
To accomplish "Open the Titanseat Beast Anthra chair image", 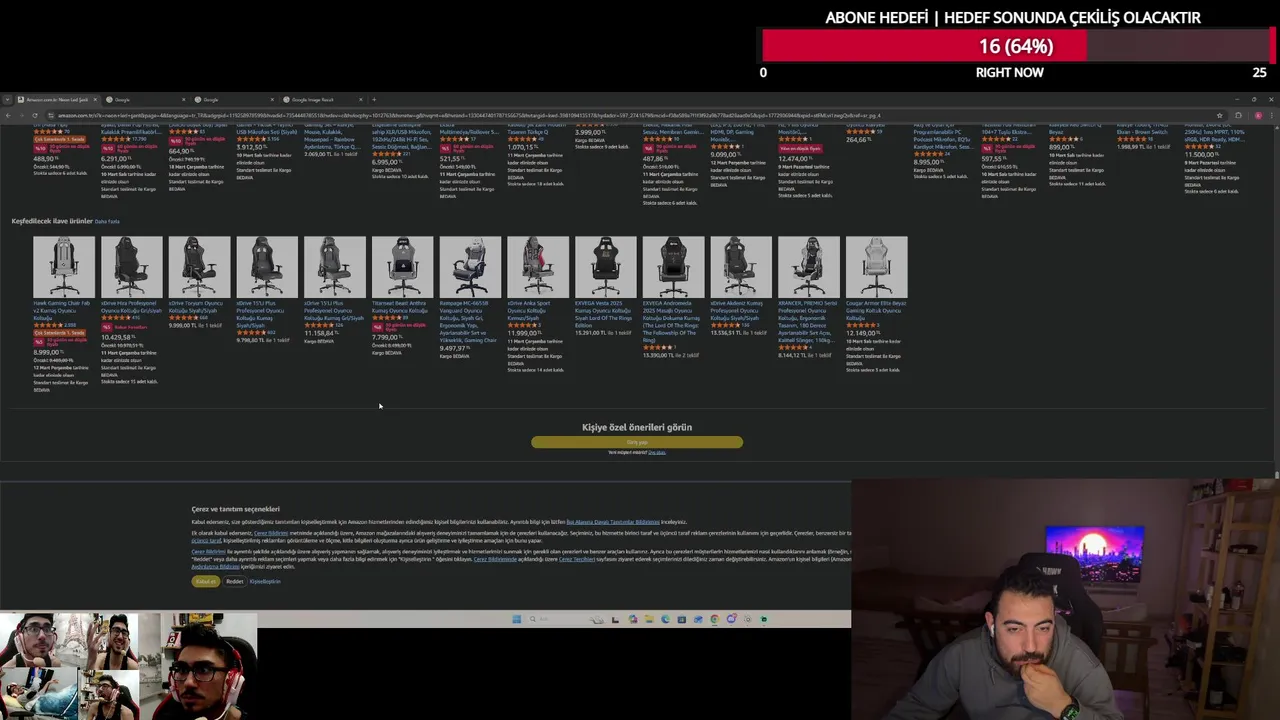I will click(403, 267).
